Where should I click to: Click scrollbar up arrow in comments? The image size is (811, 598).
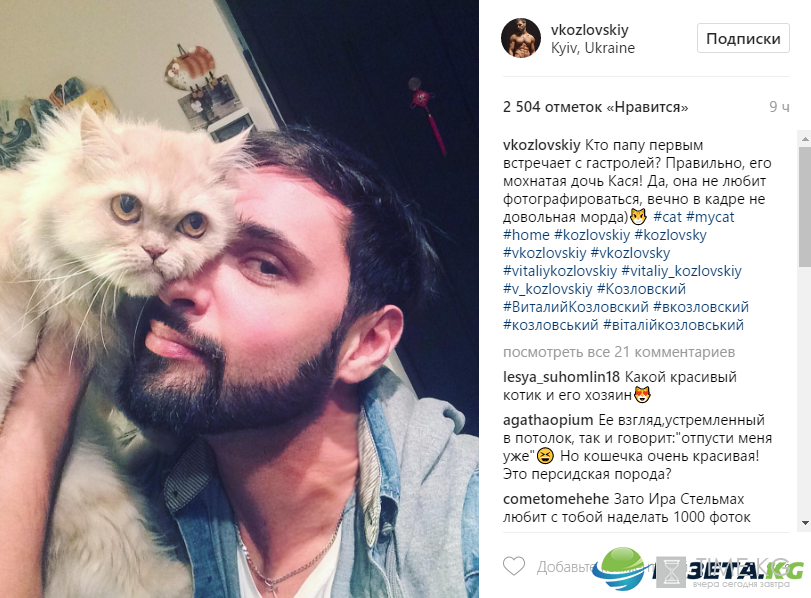(805, 139)
